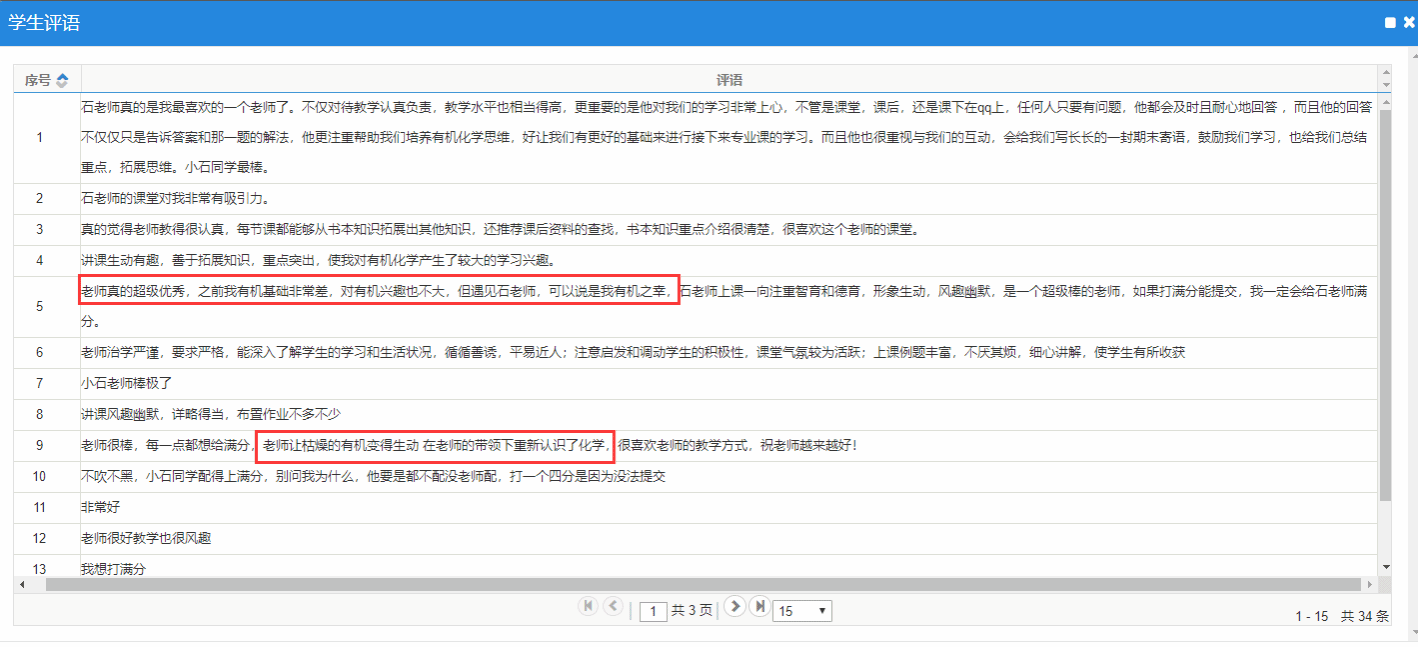Viewport: 1418px width, 647px height.
Task: Jump to the last comments page
Action: (760, 606)
